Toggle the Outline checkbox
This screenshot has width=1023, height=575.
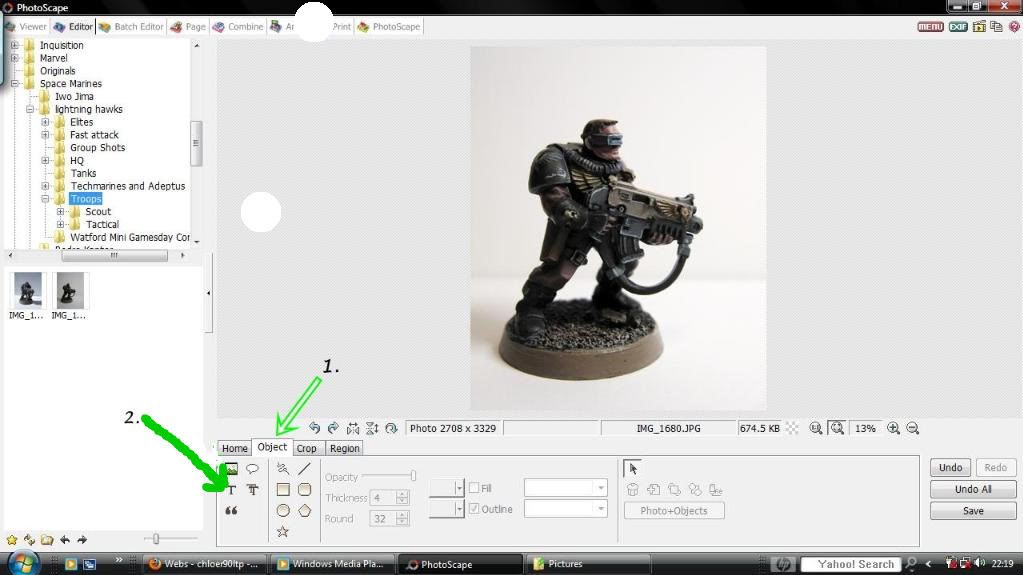click(x=474, y=508)
